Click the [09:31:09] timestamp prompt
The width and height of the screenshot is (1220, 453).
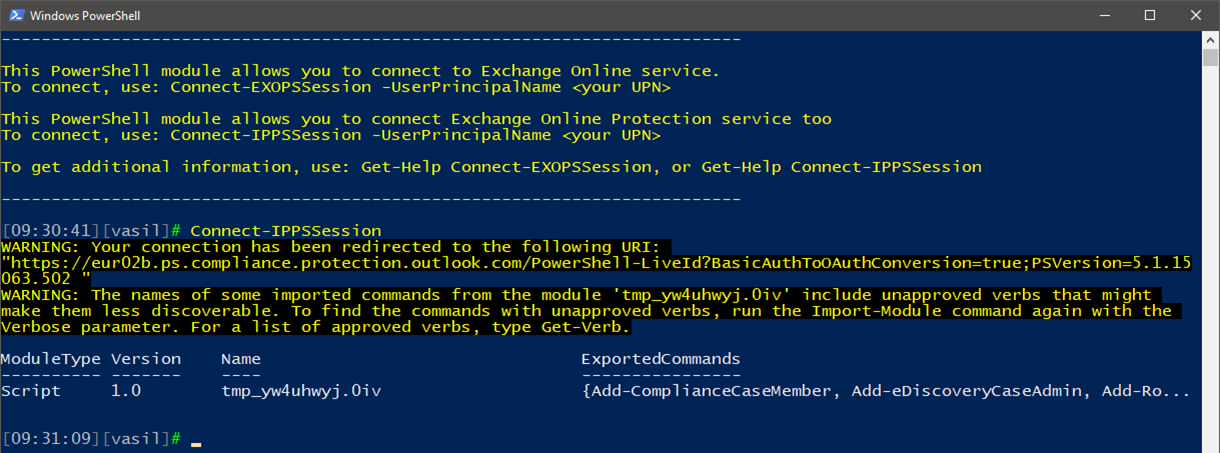coord(51,439)
